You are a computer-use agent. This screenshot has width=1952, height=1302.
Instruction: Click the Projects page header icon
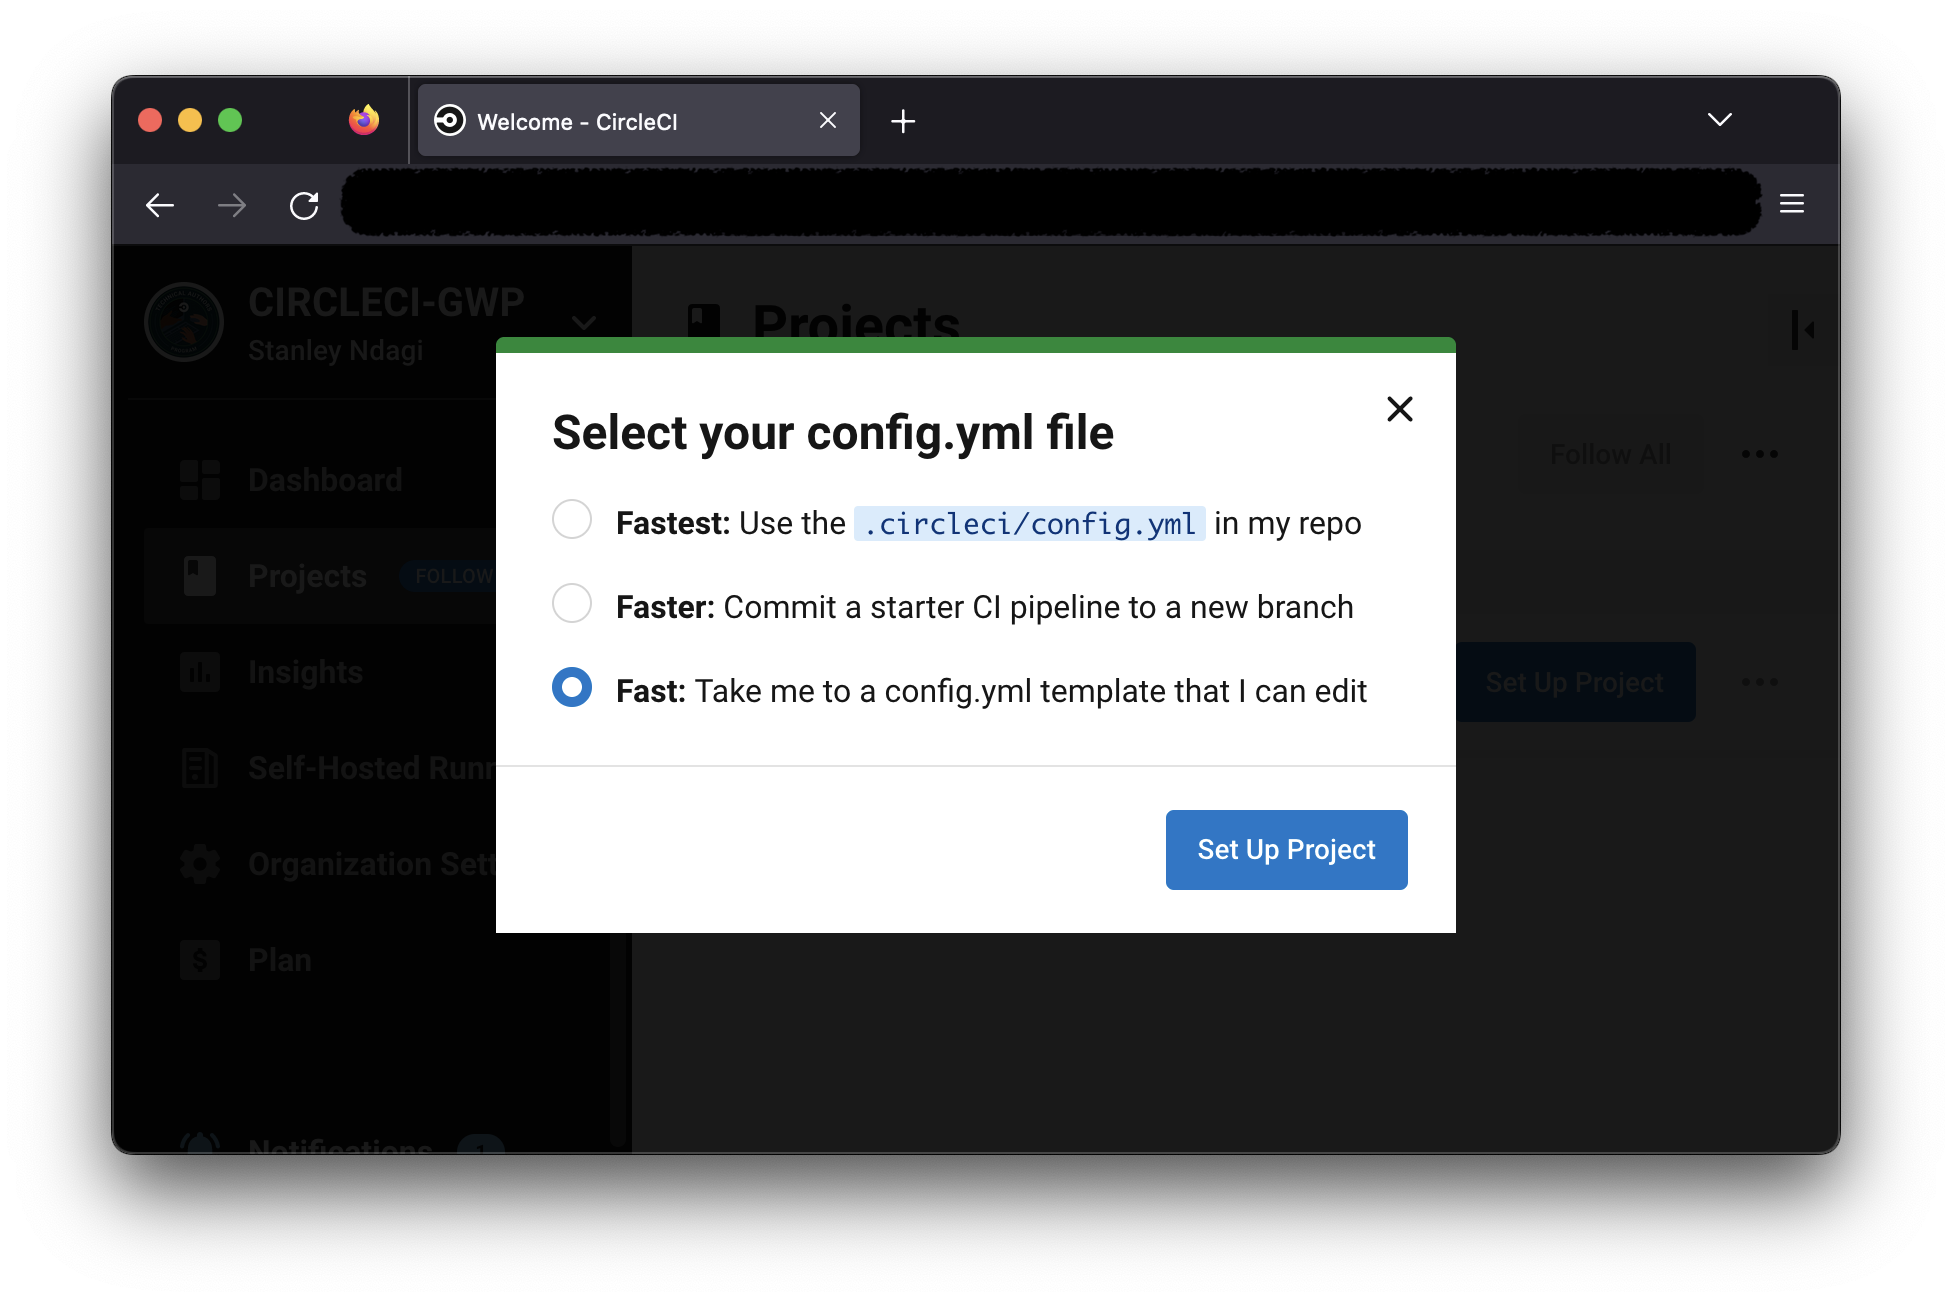[704, 322]
